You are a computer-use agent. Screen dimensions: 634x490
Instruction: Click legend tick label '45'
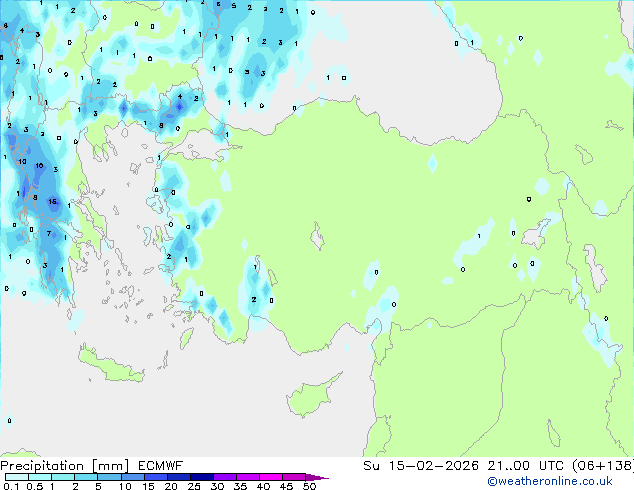[x=286, y=486]
